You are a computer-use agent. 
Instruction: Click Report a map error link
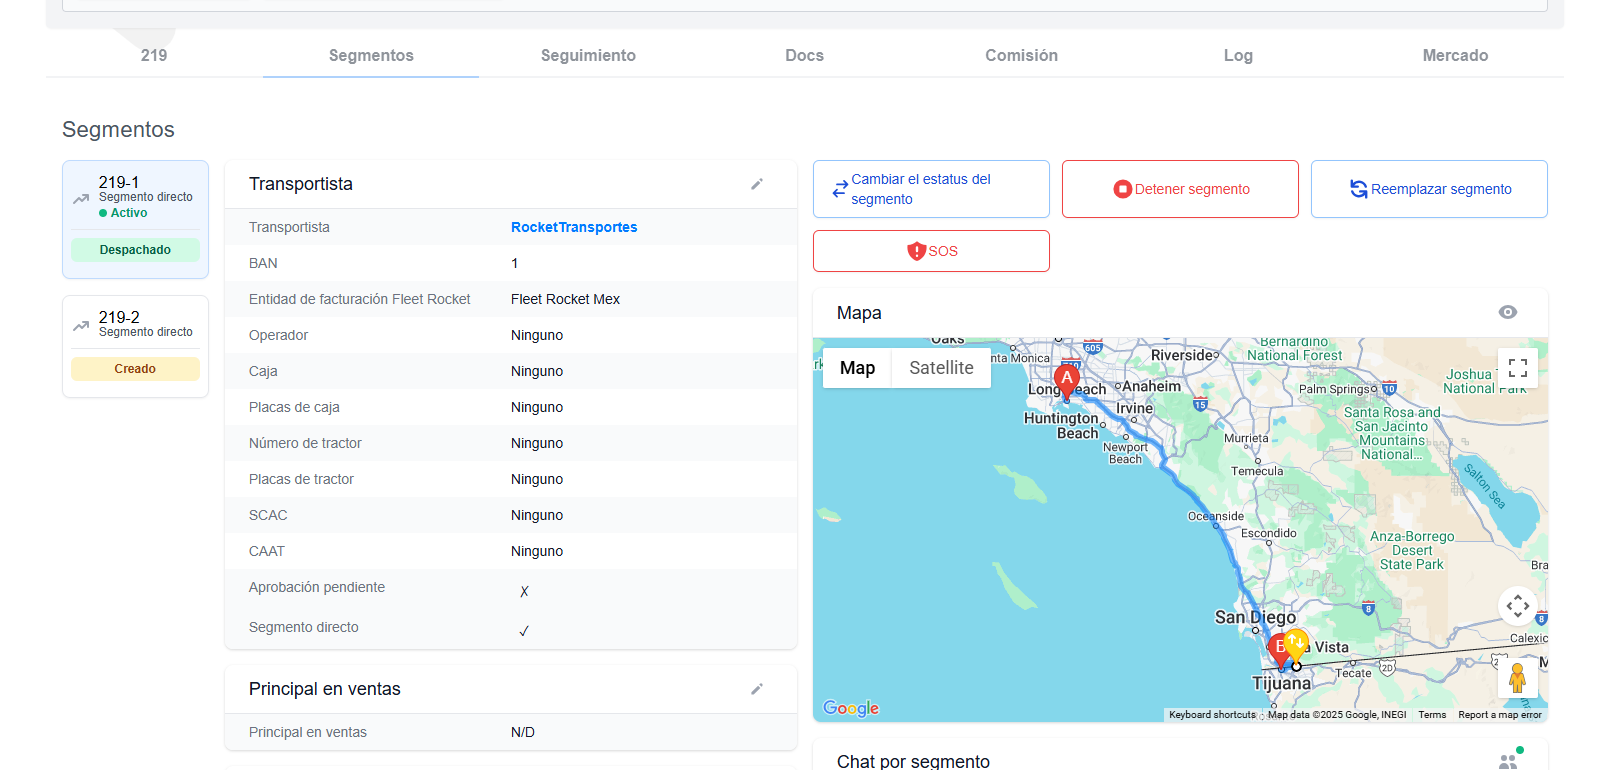point(1500,715)
